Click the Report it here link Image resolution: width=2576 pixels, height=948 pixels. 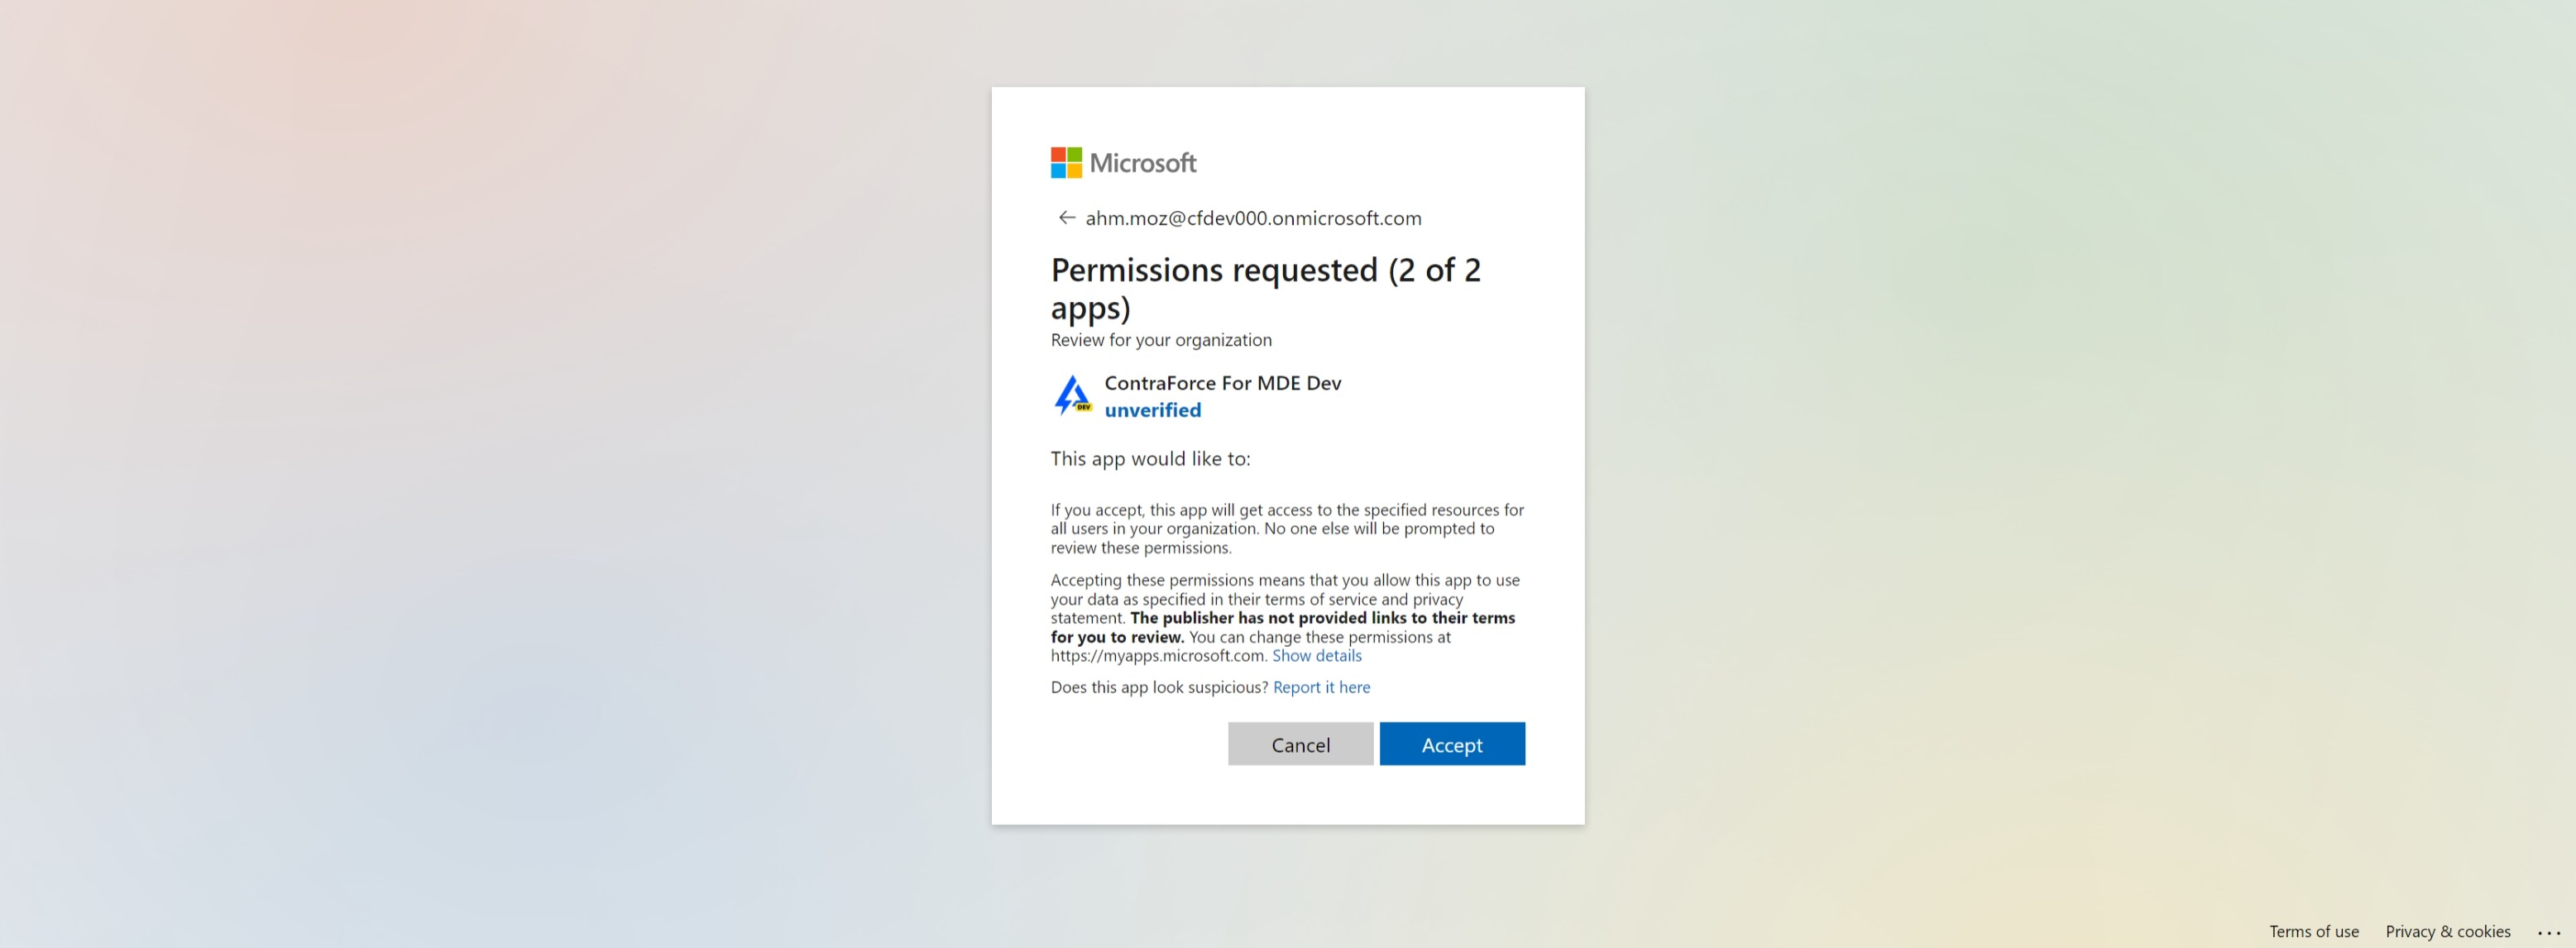tap(1321, 687)
